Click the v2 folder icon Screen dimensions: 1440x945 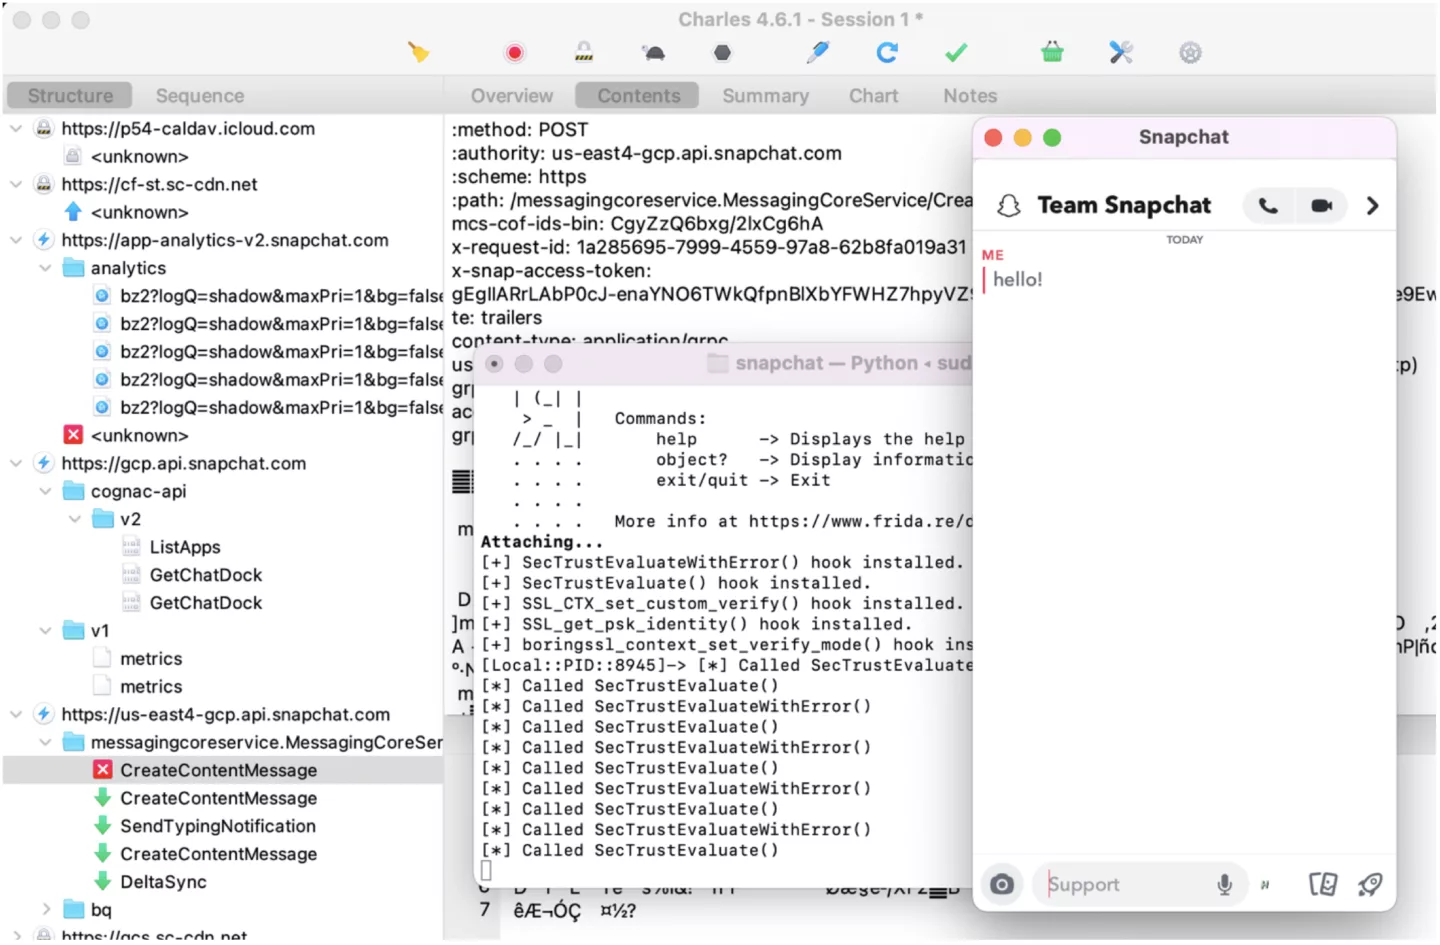click(103, 519)
